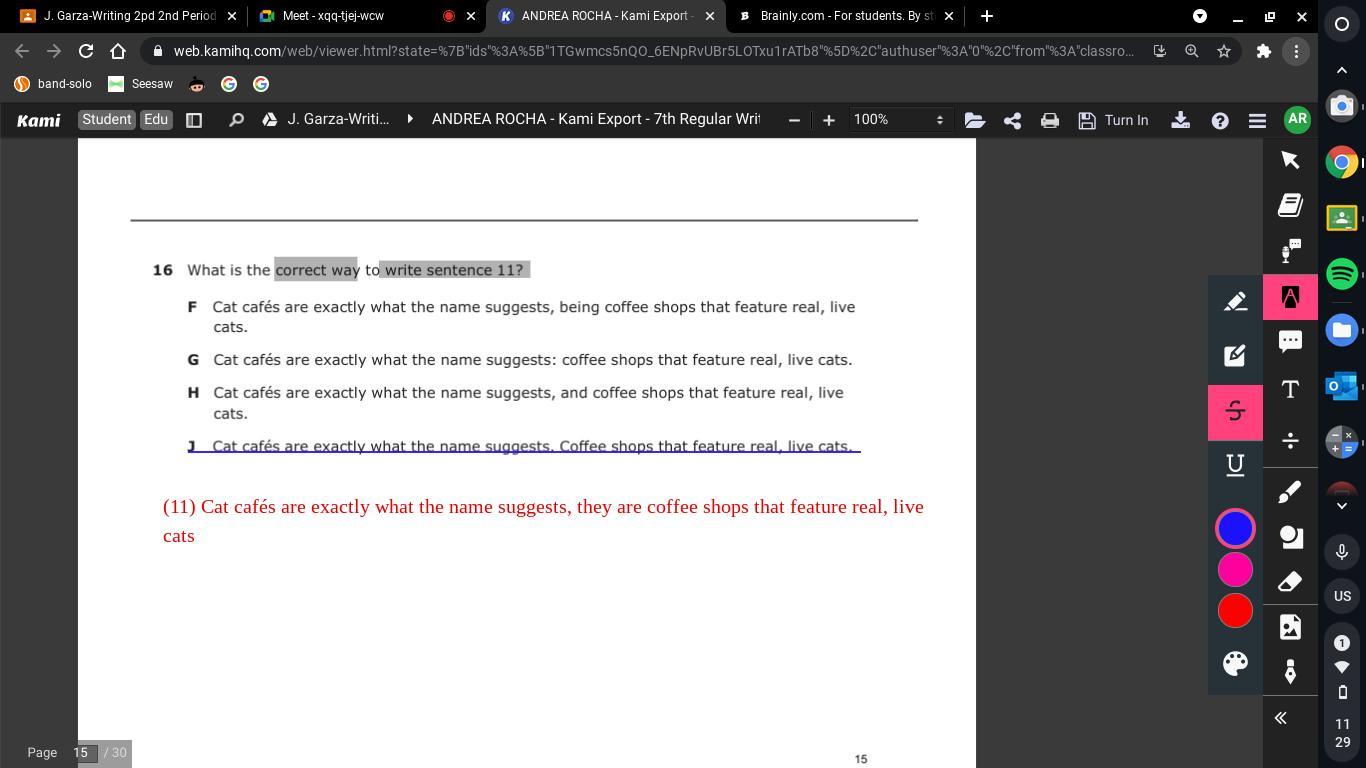
Task: Select the ANDREA ROCHA Kami Export tab
Action: click(606, 16)
